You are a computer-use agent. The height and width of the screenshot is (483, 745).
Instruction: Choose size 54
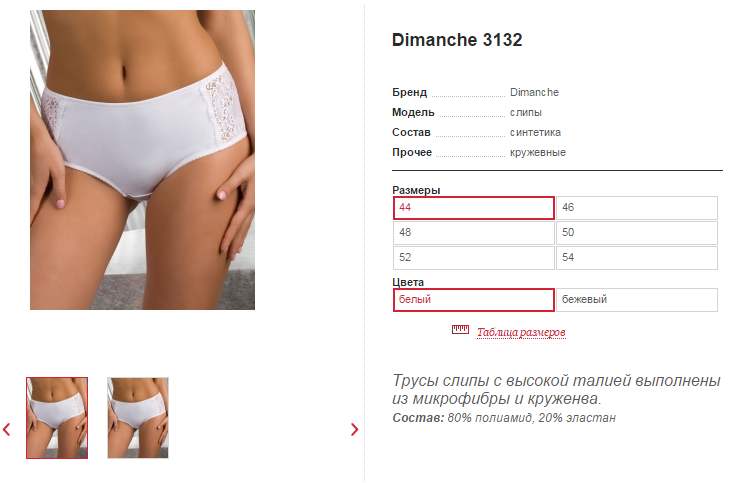637,258
